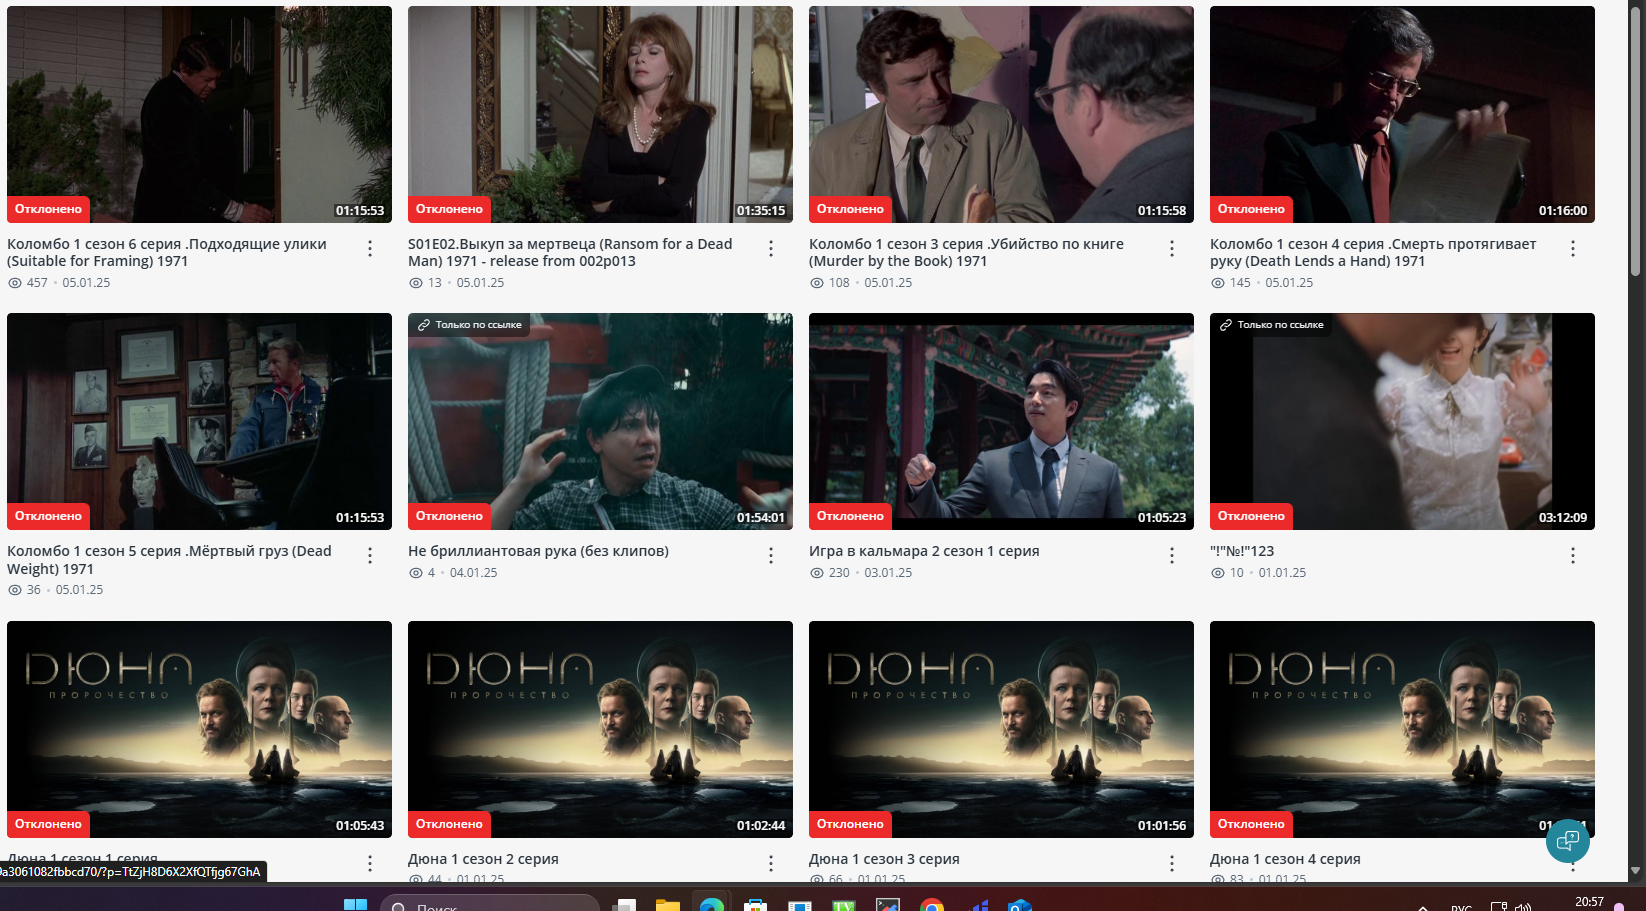Open options menu for Ransom for a Dead Man
Screen dimensions: 1646x911
pyautogui.click(x=771, y=249)
